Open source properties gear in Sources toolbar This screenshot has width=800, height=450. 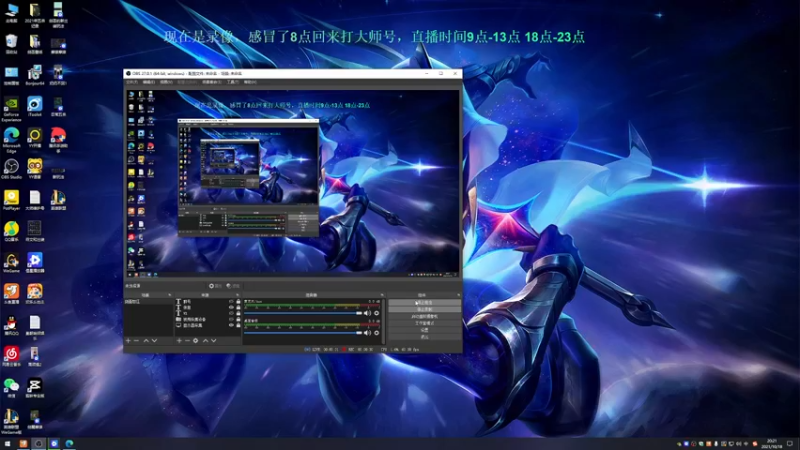195,340
